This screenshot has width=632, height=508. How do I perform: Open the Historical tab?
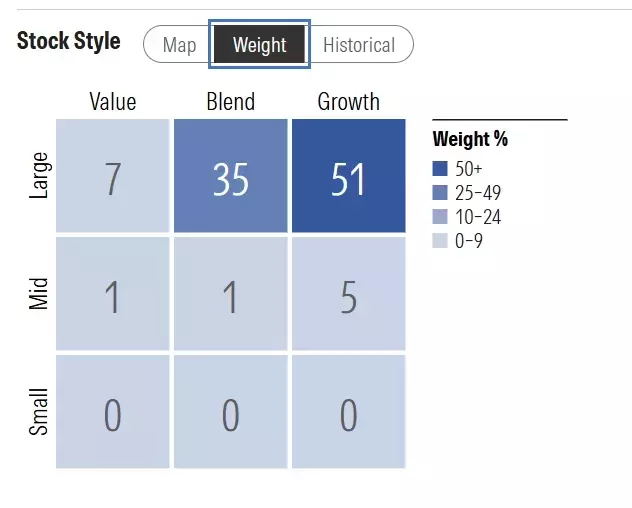359,45
